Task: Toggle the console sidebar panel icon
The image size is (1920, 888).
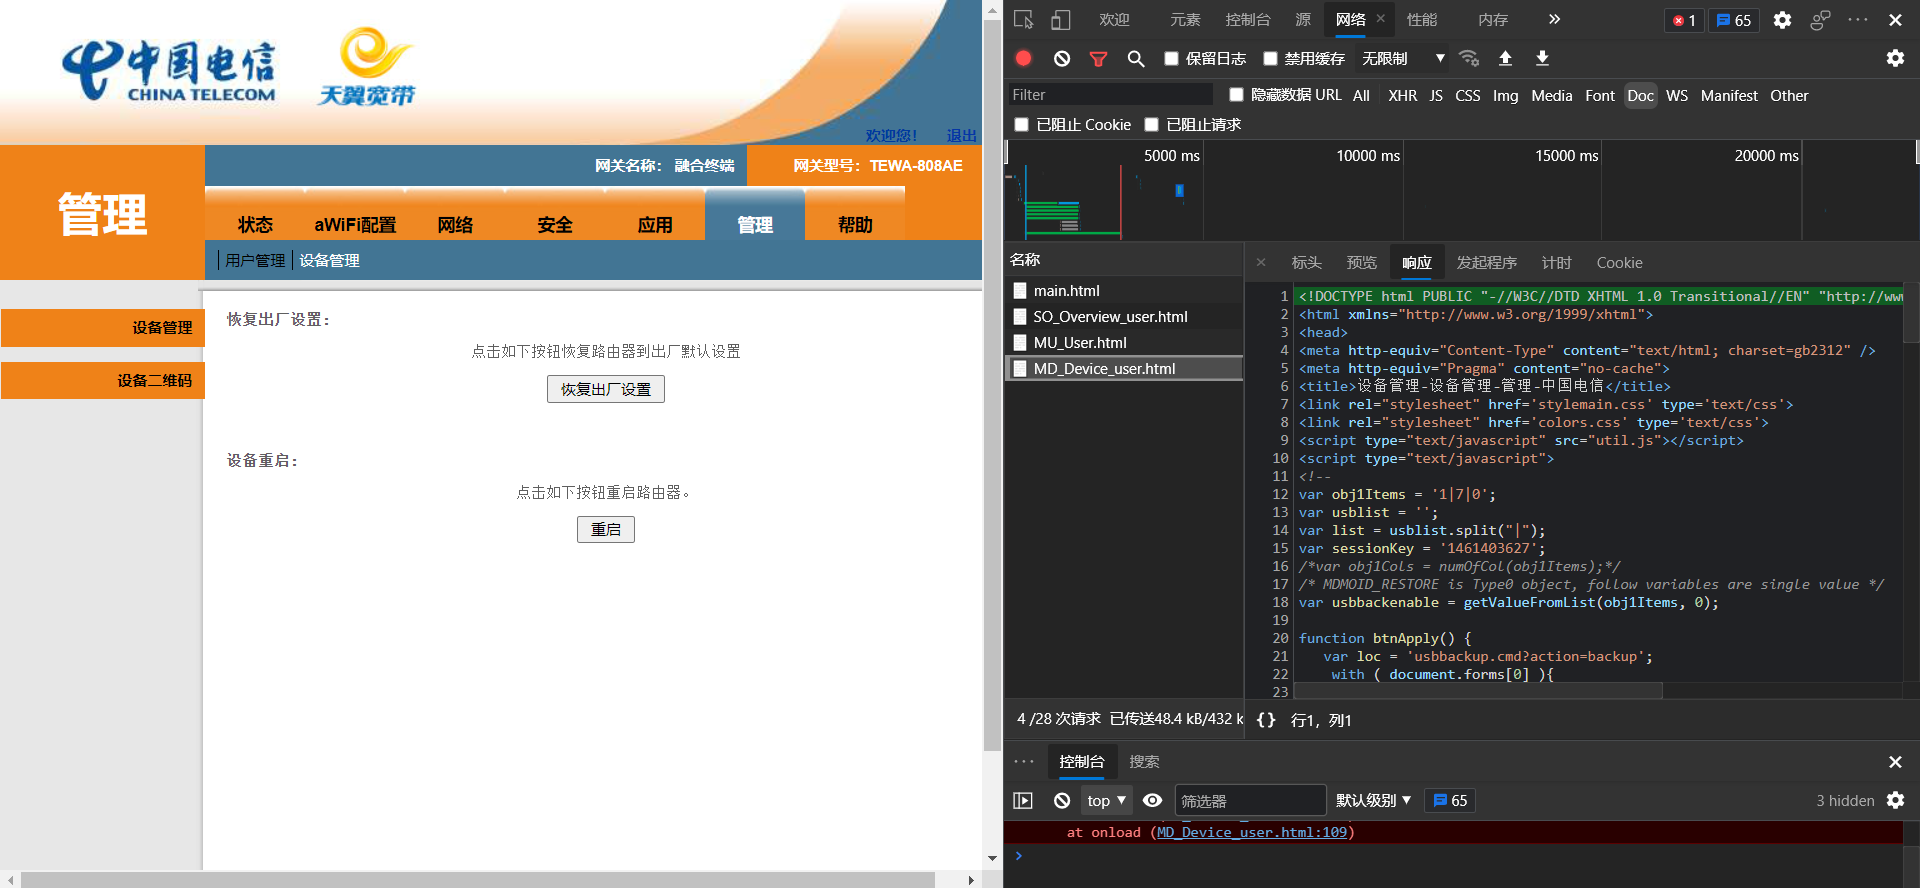Action: pos(1023,800)
